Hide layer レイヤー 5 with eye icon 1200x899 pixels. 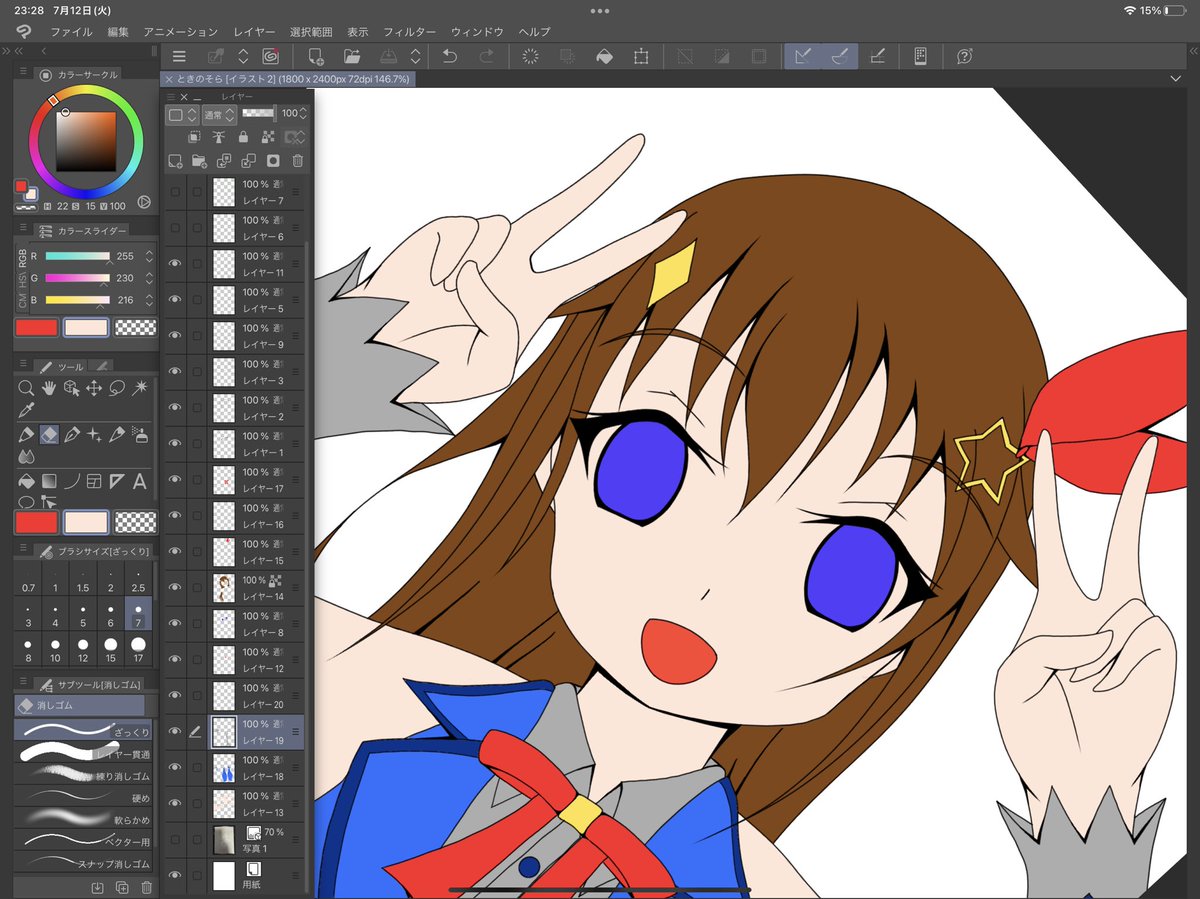coord(175,299)
